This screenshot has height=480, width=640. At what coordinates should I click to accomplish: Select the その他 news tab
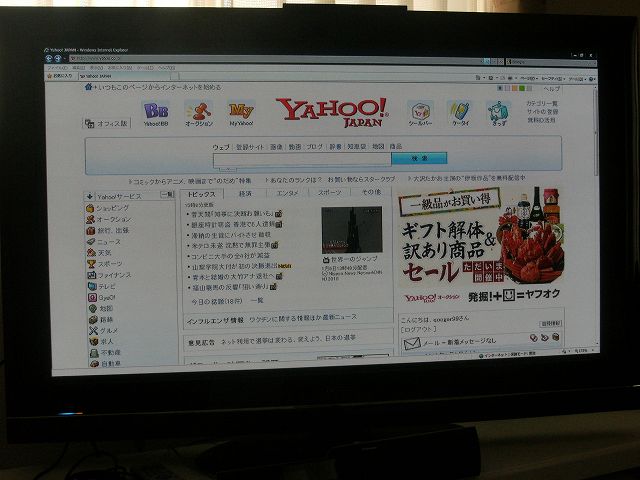pyautogui.click(x=371, y=192)
